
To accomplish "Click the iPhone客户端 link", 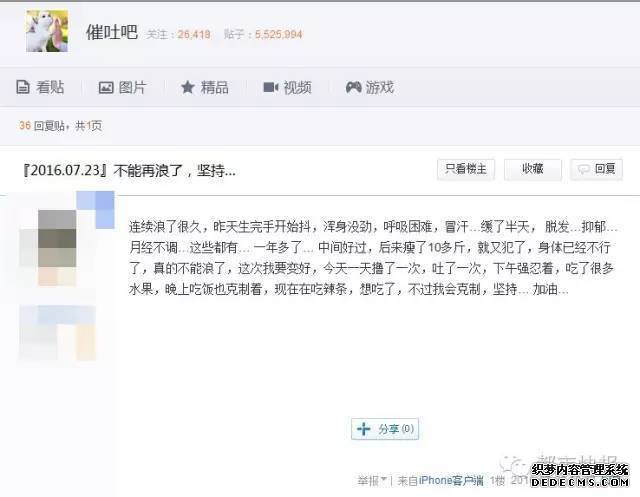I will coord(451,481).
